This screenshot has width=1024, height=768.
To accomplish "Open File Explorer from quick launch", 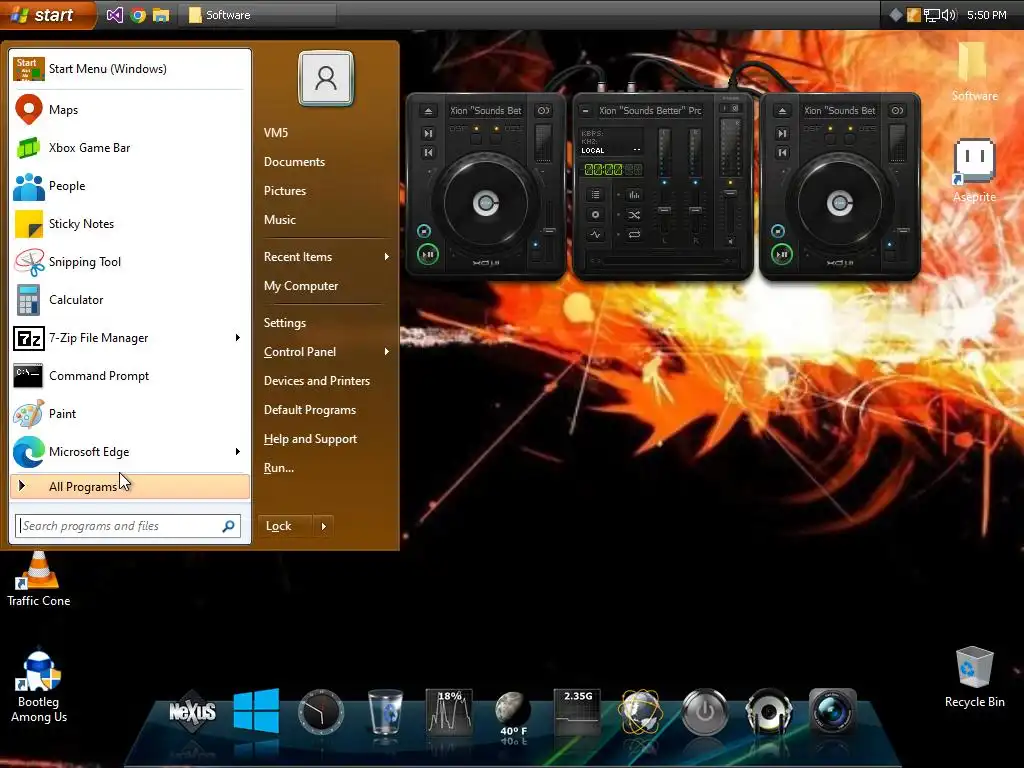I will [x=161, y=14].
